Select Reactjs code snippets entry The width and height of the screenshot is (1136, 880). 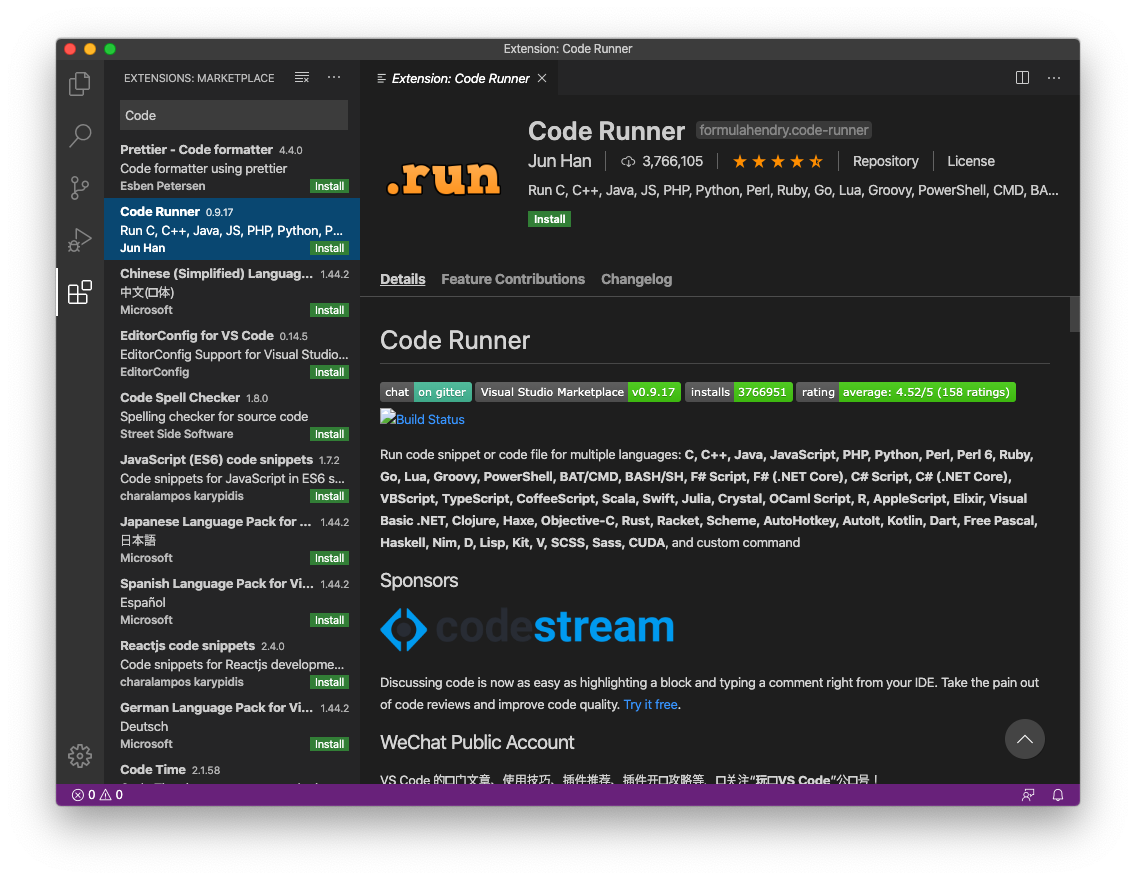point(232,663)
